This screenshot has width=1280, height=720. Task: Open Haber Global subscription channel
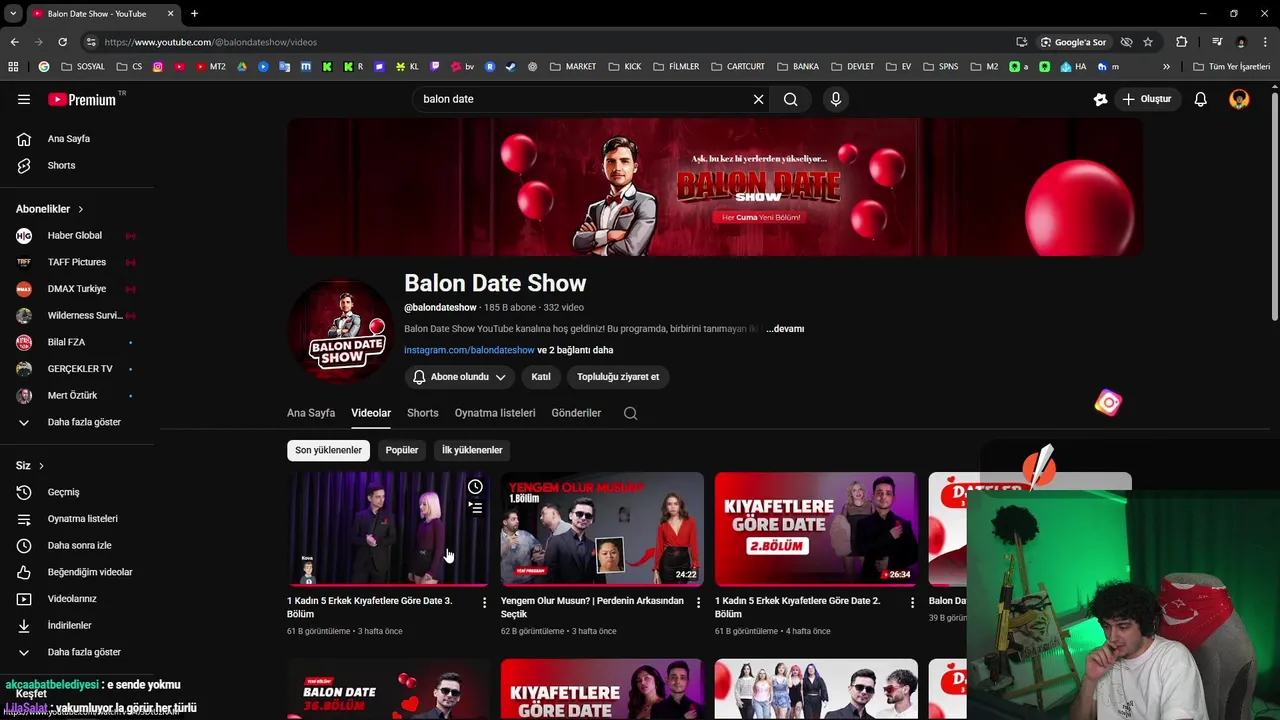(77, 236)
